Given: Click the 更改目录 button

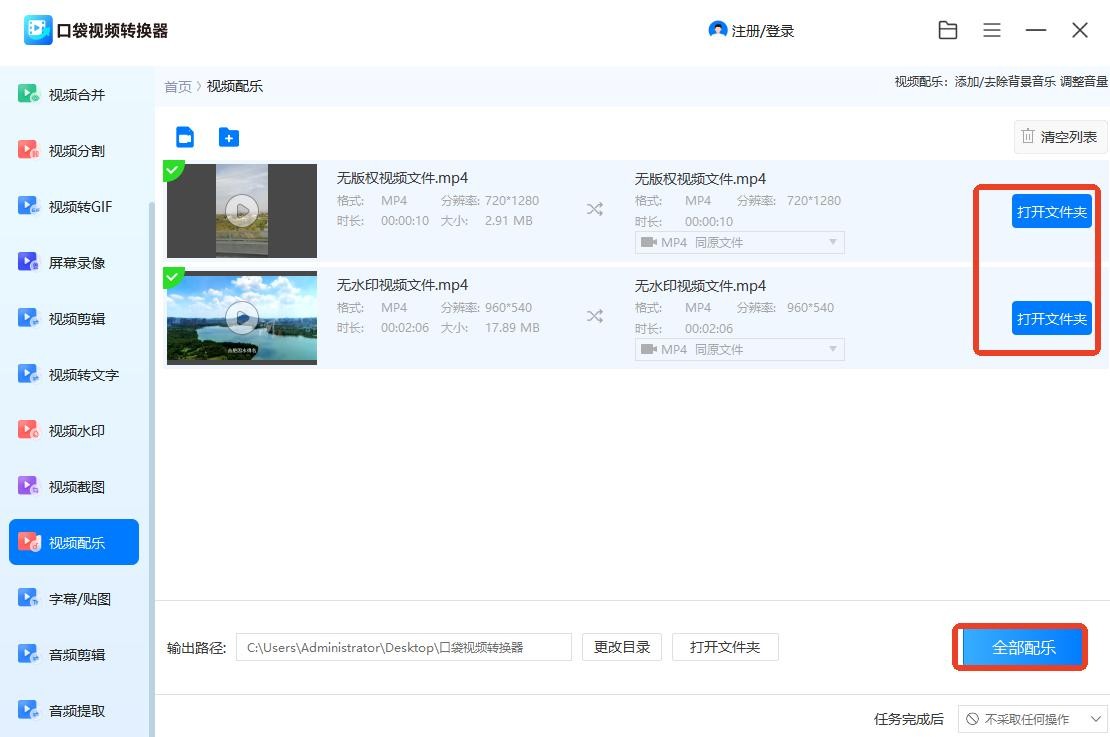Looking at the screenshot, I should coord(621,647).
